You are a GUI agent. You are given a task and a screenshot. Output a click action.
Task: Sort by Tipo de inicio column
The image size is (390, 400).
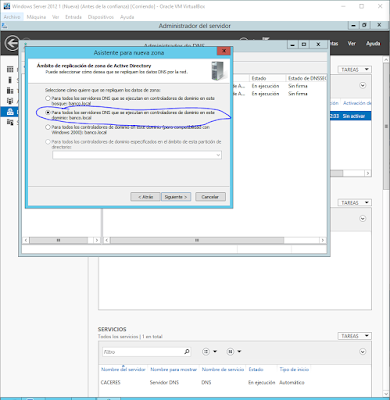click(294, 369)
